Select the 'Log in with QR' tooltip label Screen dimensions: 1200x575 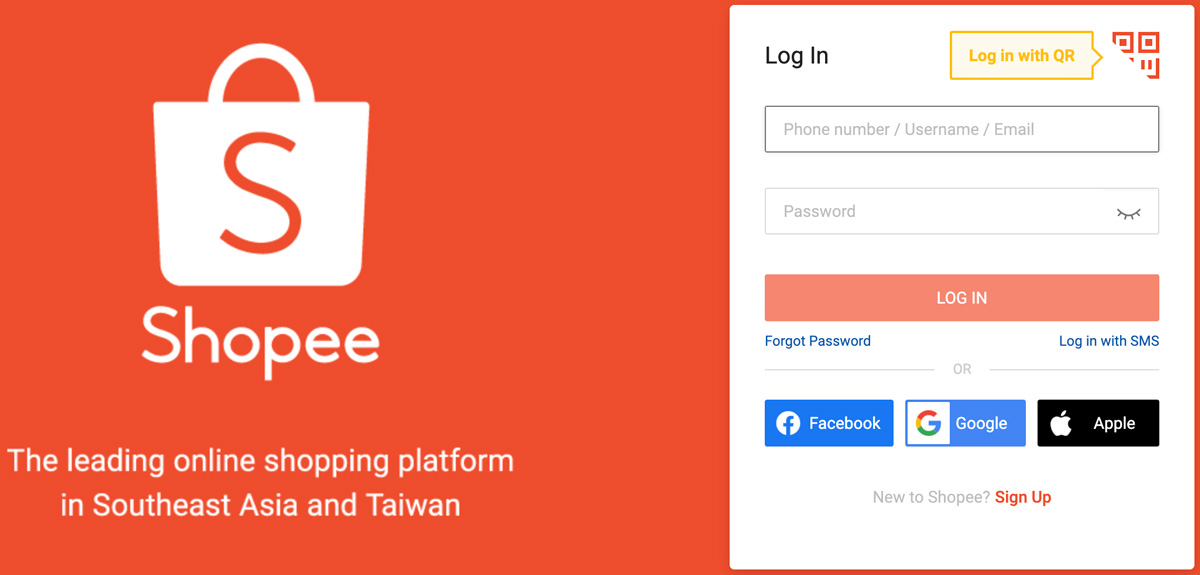[x=1021, y=56]
